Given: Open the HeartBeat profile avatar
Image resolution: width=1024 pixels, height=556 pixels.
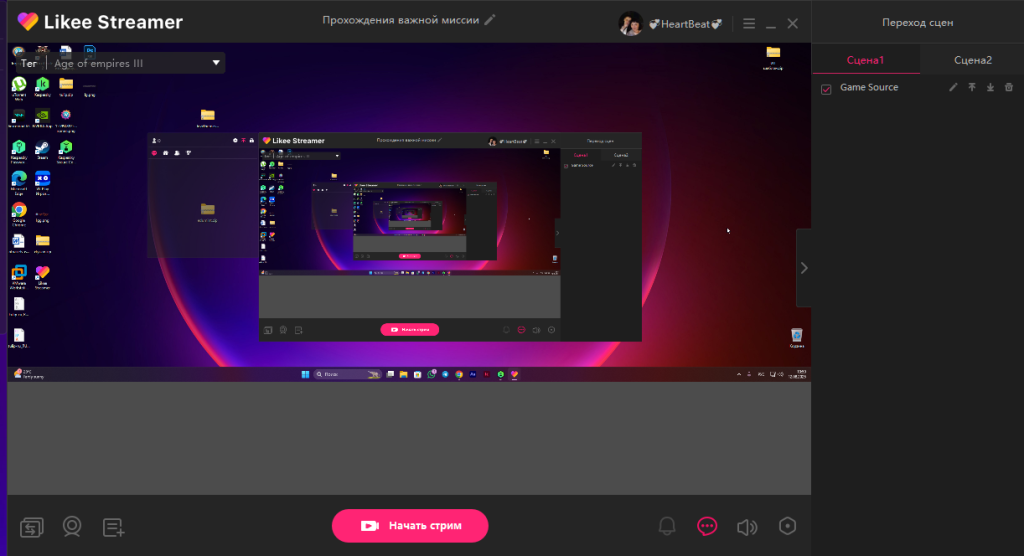Looking at the screenshot, I should click(x=630, y=24).
